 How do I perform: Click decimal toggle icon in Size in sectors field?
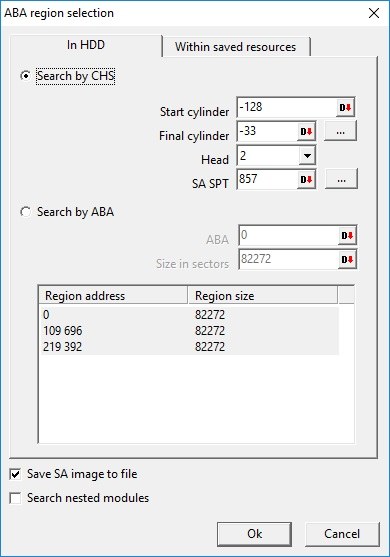(347, 260)
